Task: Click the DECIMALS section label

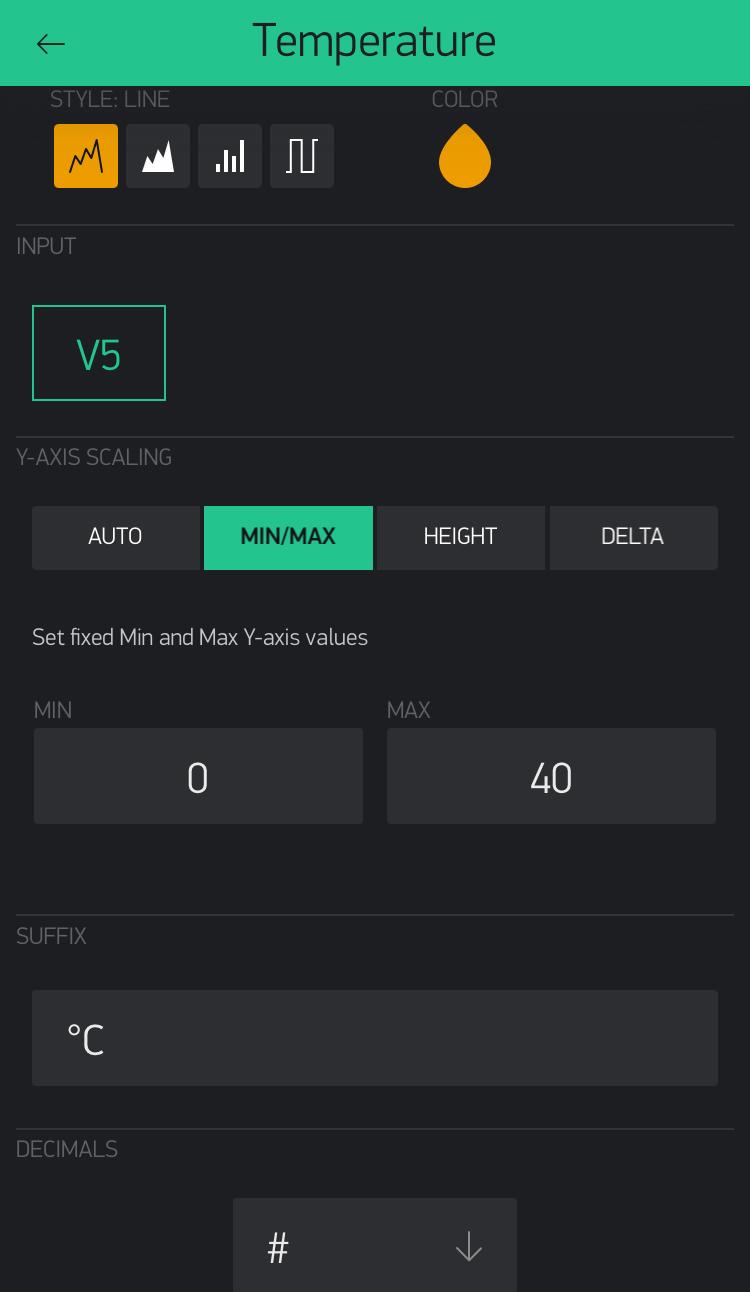Action: pyautogui.click(x=67, y=1149)
